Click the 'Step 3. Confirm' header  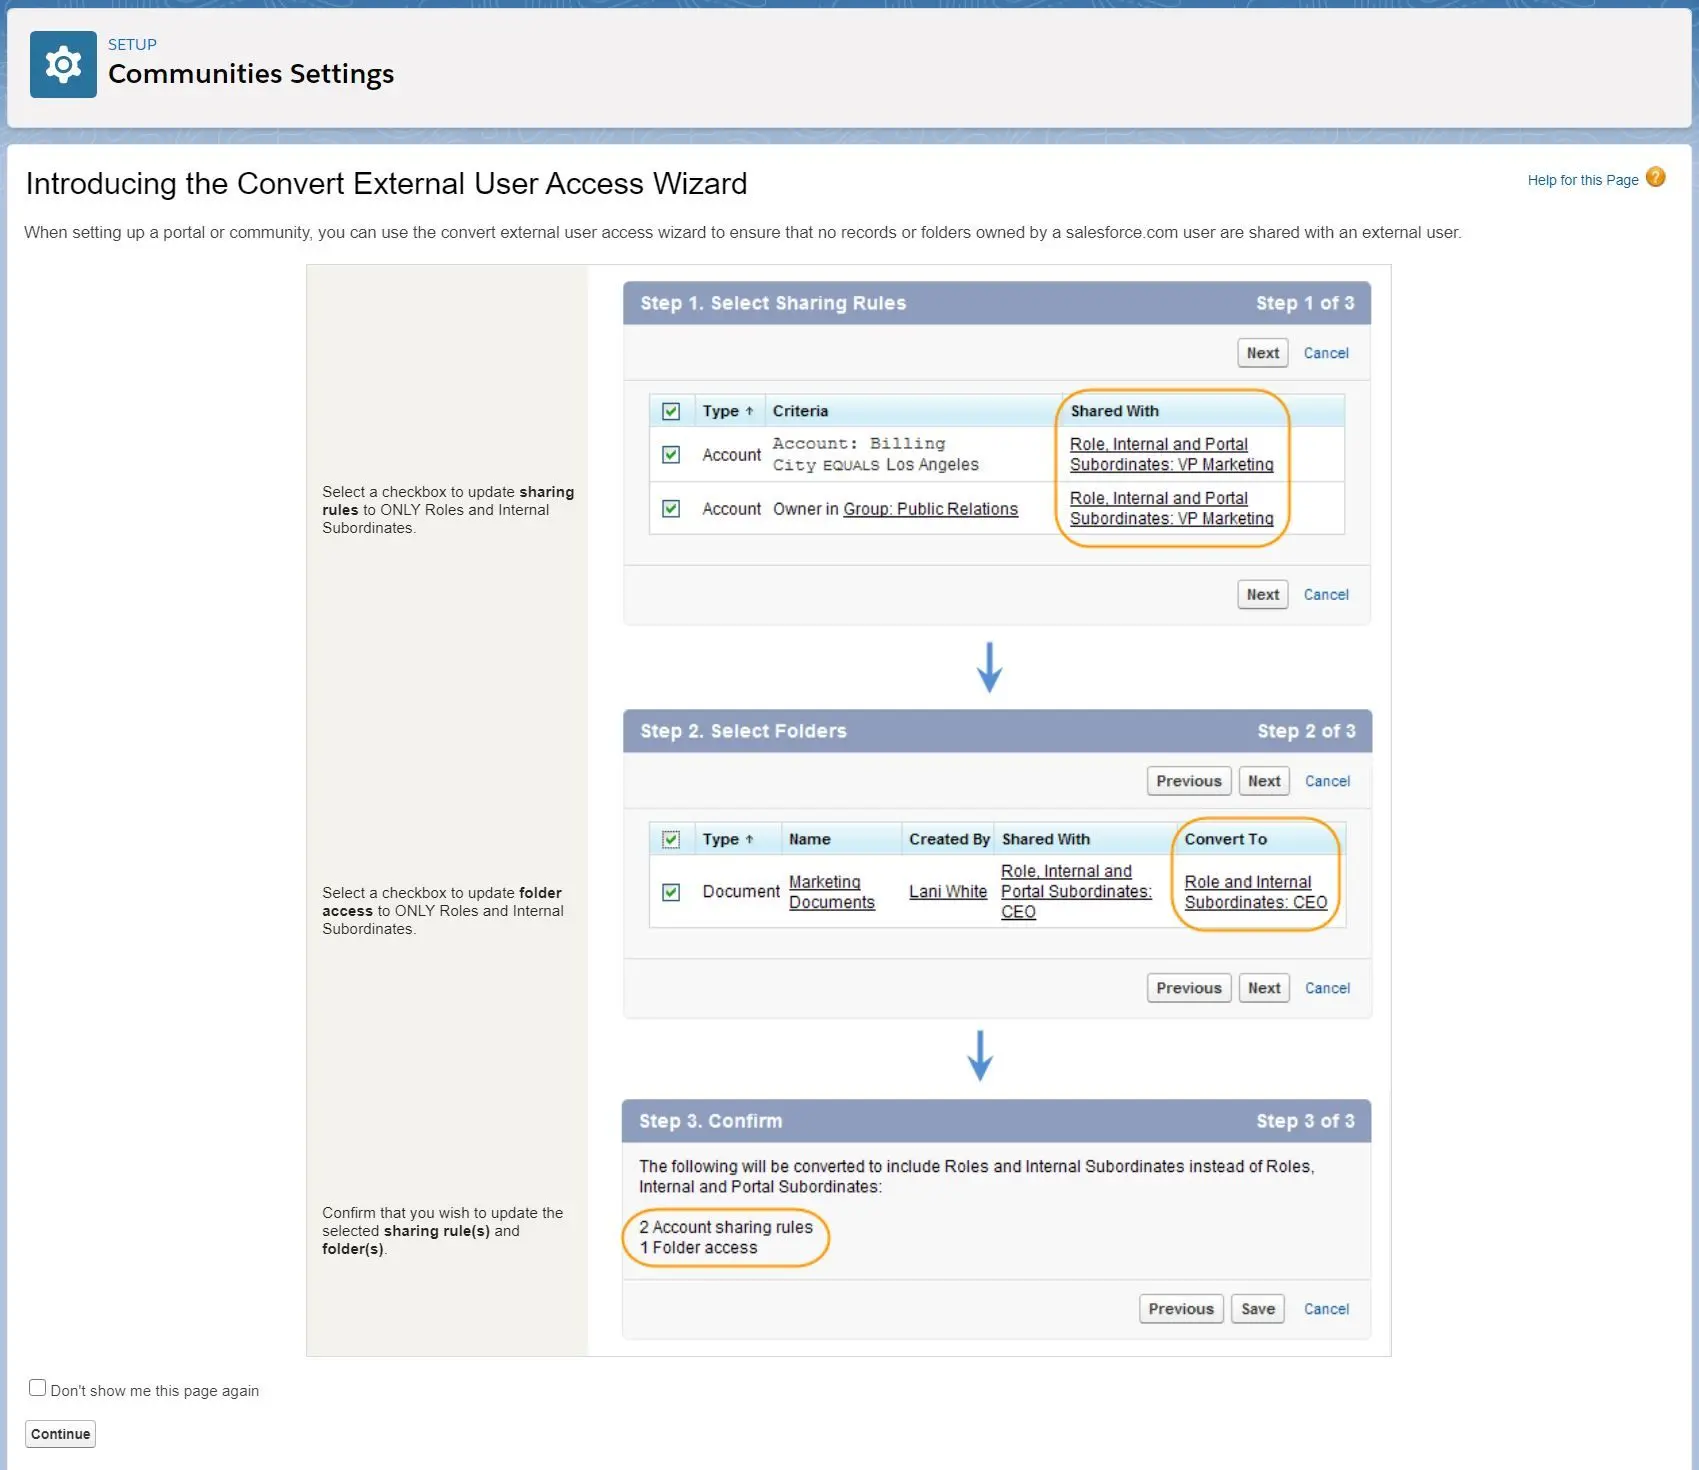point(710,1121)
